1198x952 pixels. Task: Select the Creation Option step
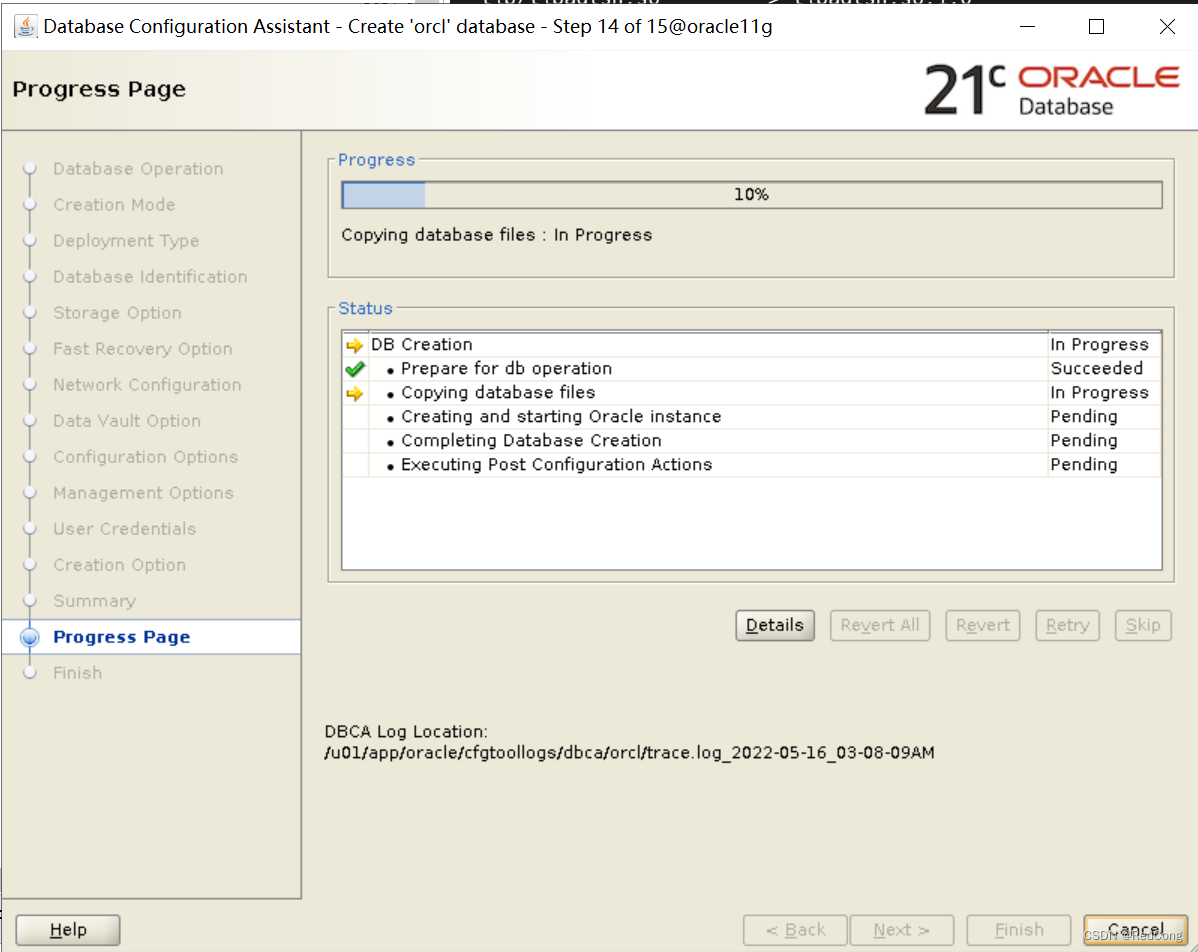coord(119,565)
